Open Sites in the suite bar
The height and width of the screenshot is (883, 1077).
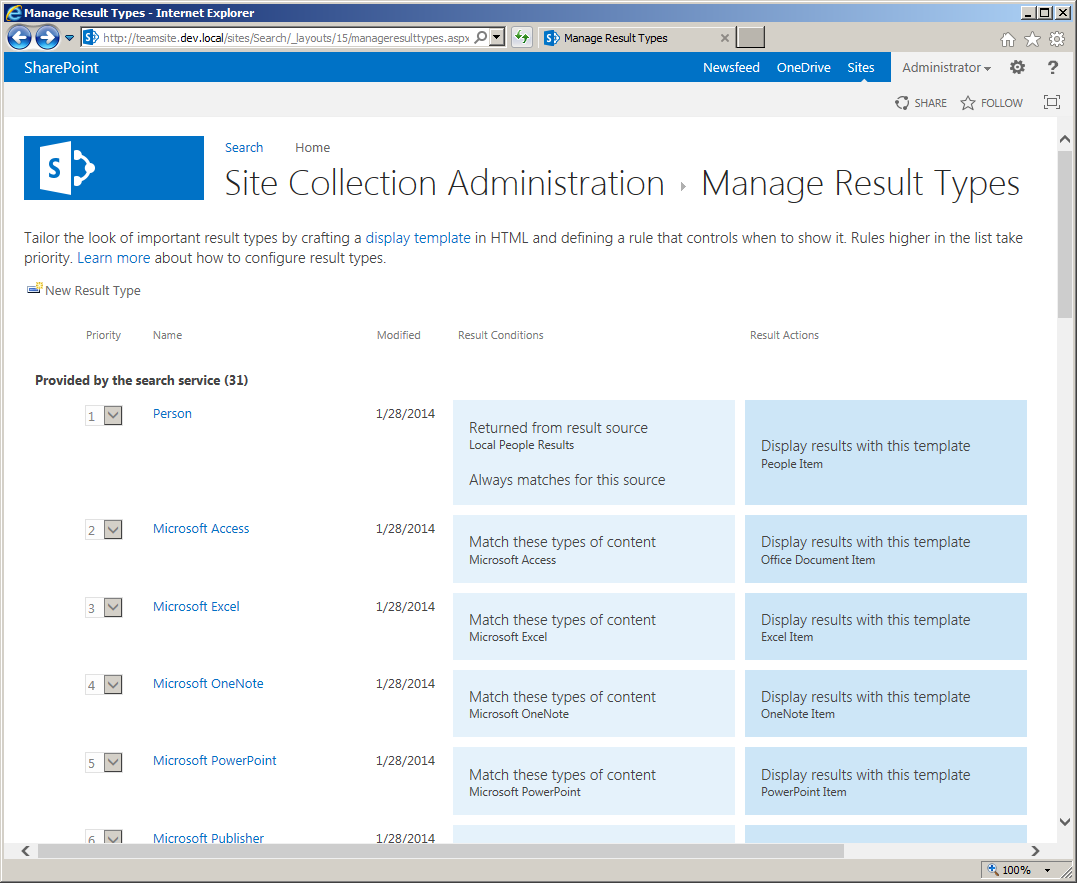coord(861,67)
